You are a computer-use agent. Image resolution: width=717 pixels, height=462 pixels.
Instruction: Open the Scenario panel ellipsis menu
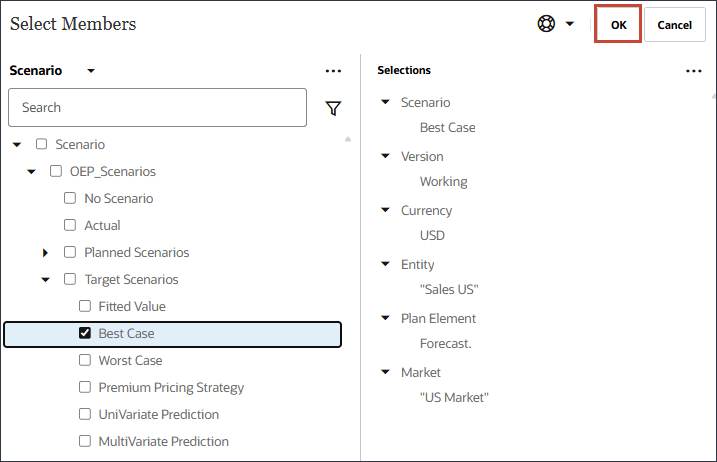tap(333, 71)
